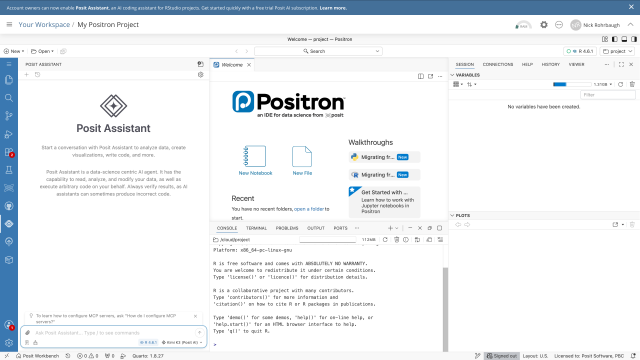Screen dimensions: 640x360
Task: Split the Welcome editor right
Action: coord(420,76)
